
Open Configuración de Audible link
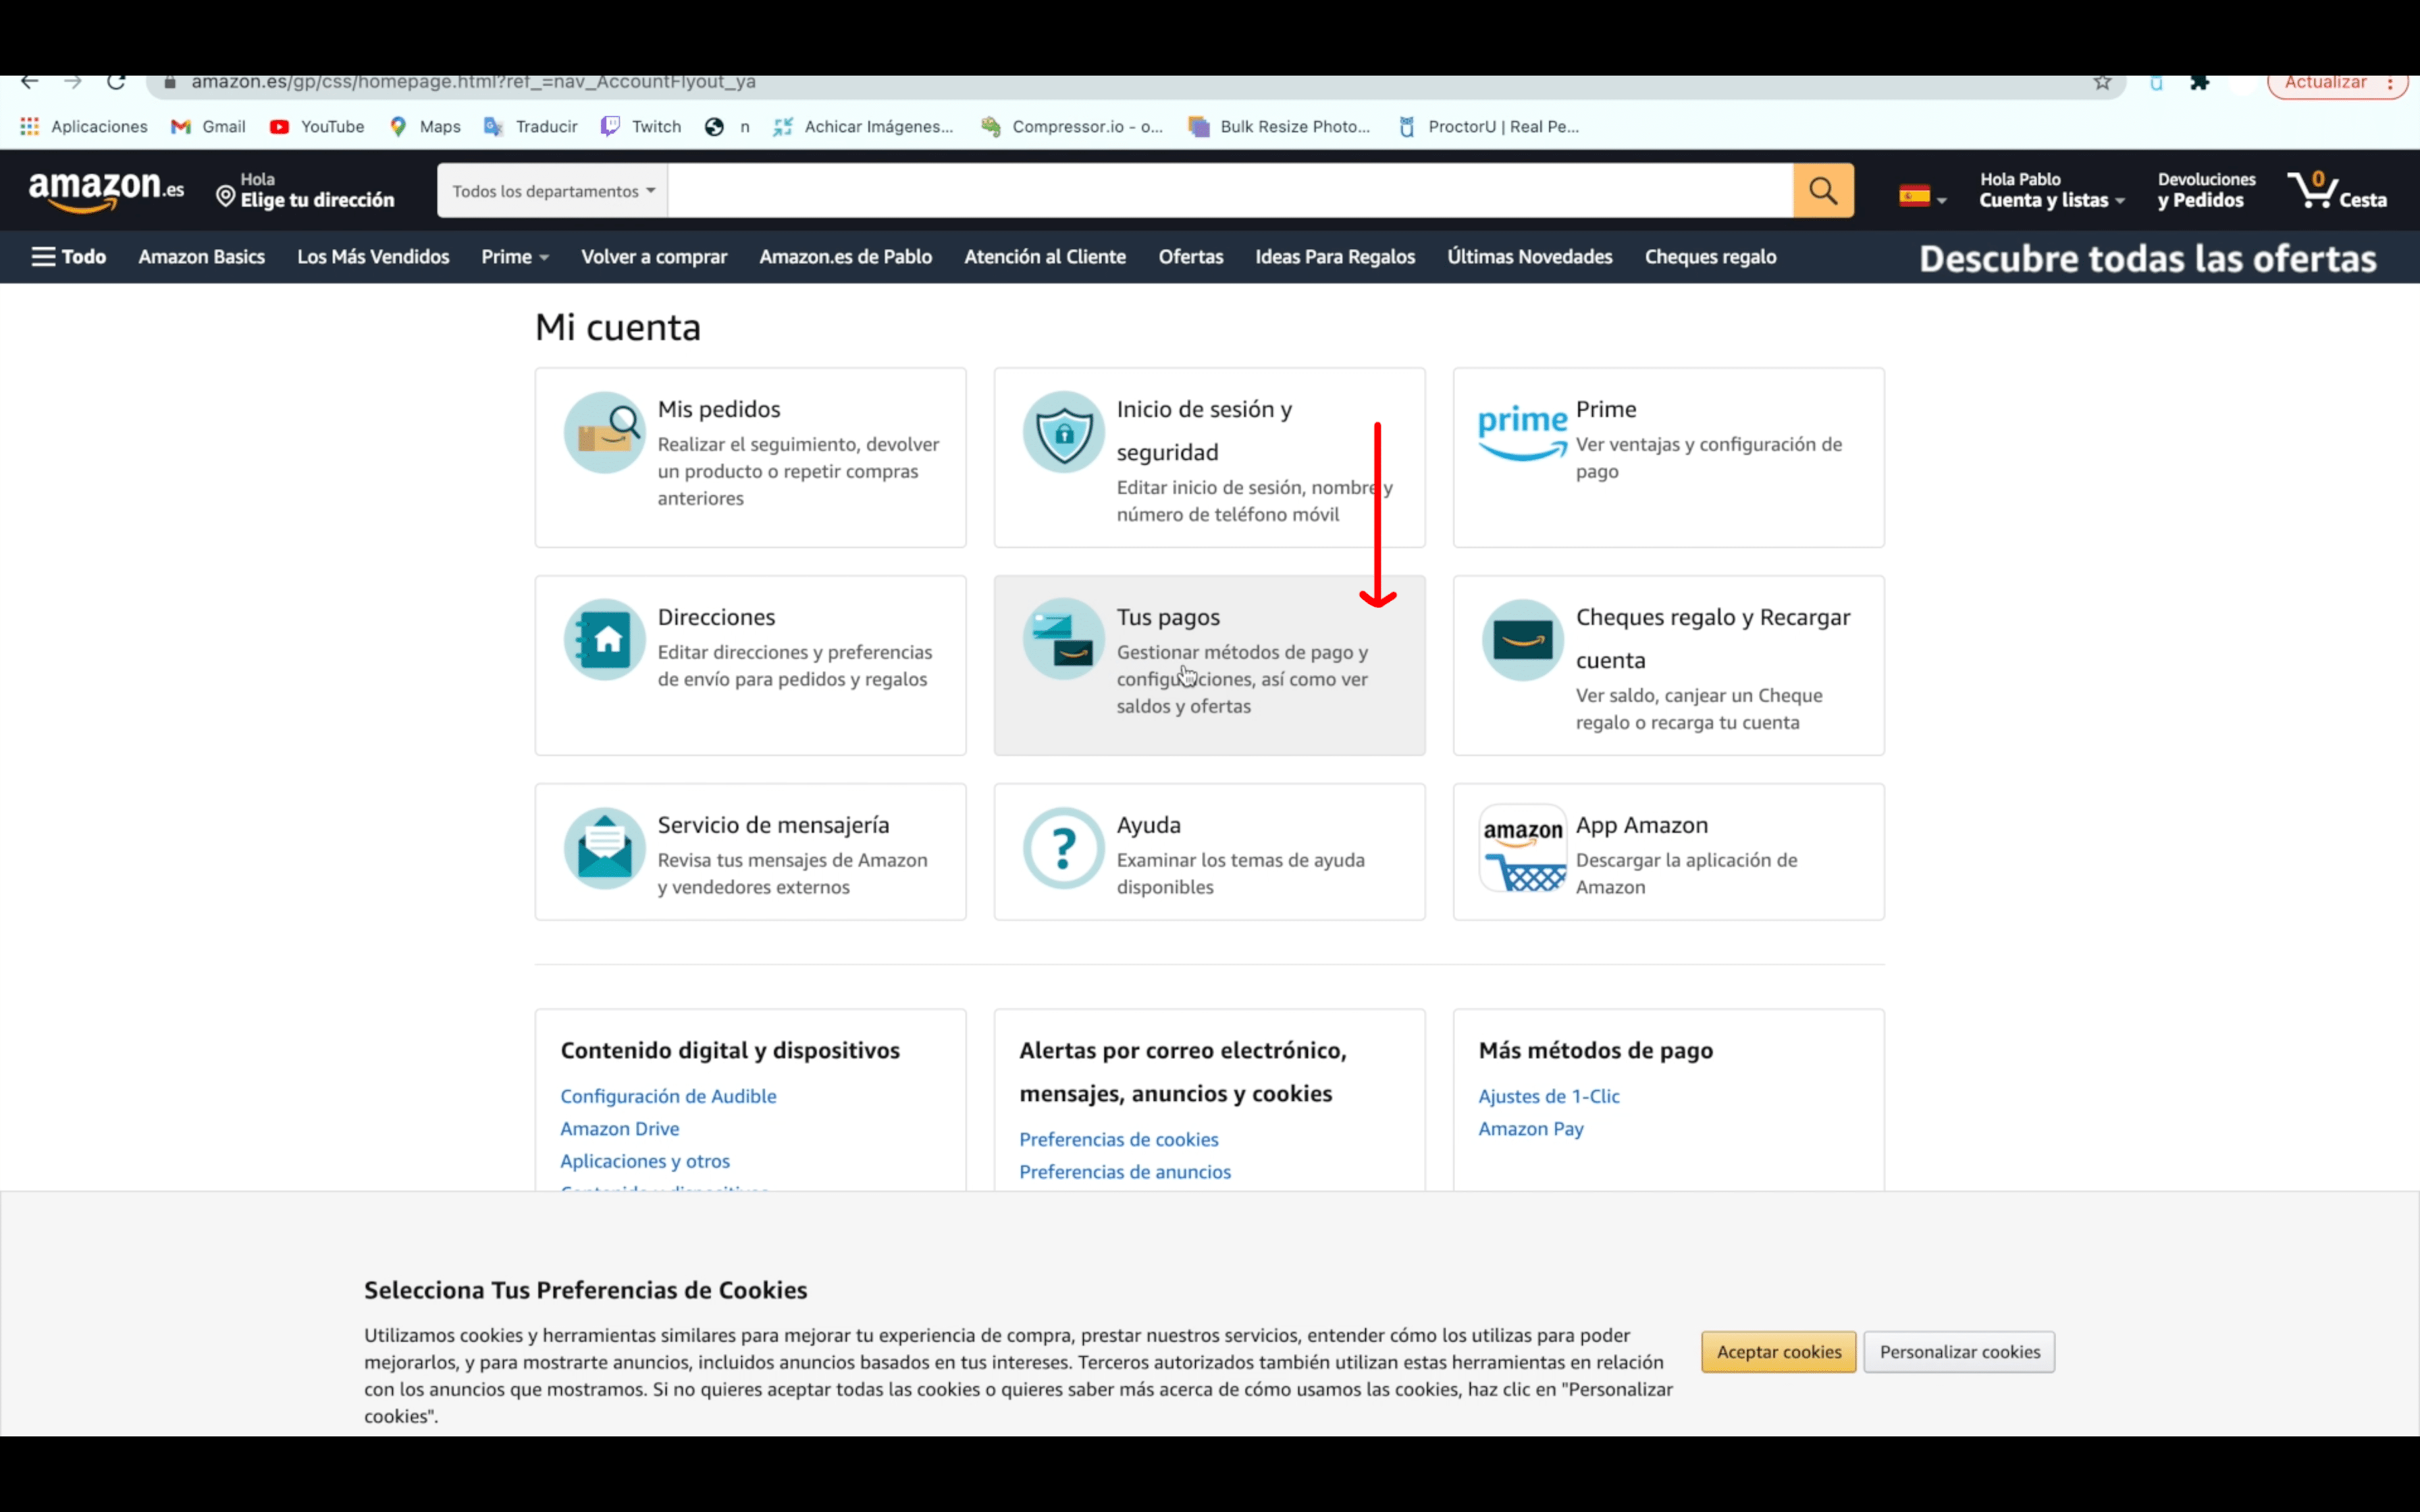pyautogui.click(x=668, y=1096)
